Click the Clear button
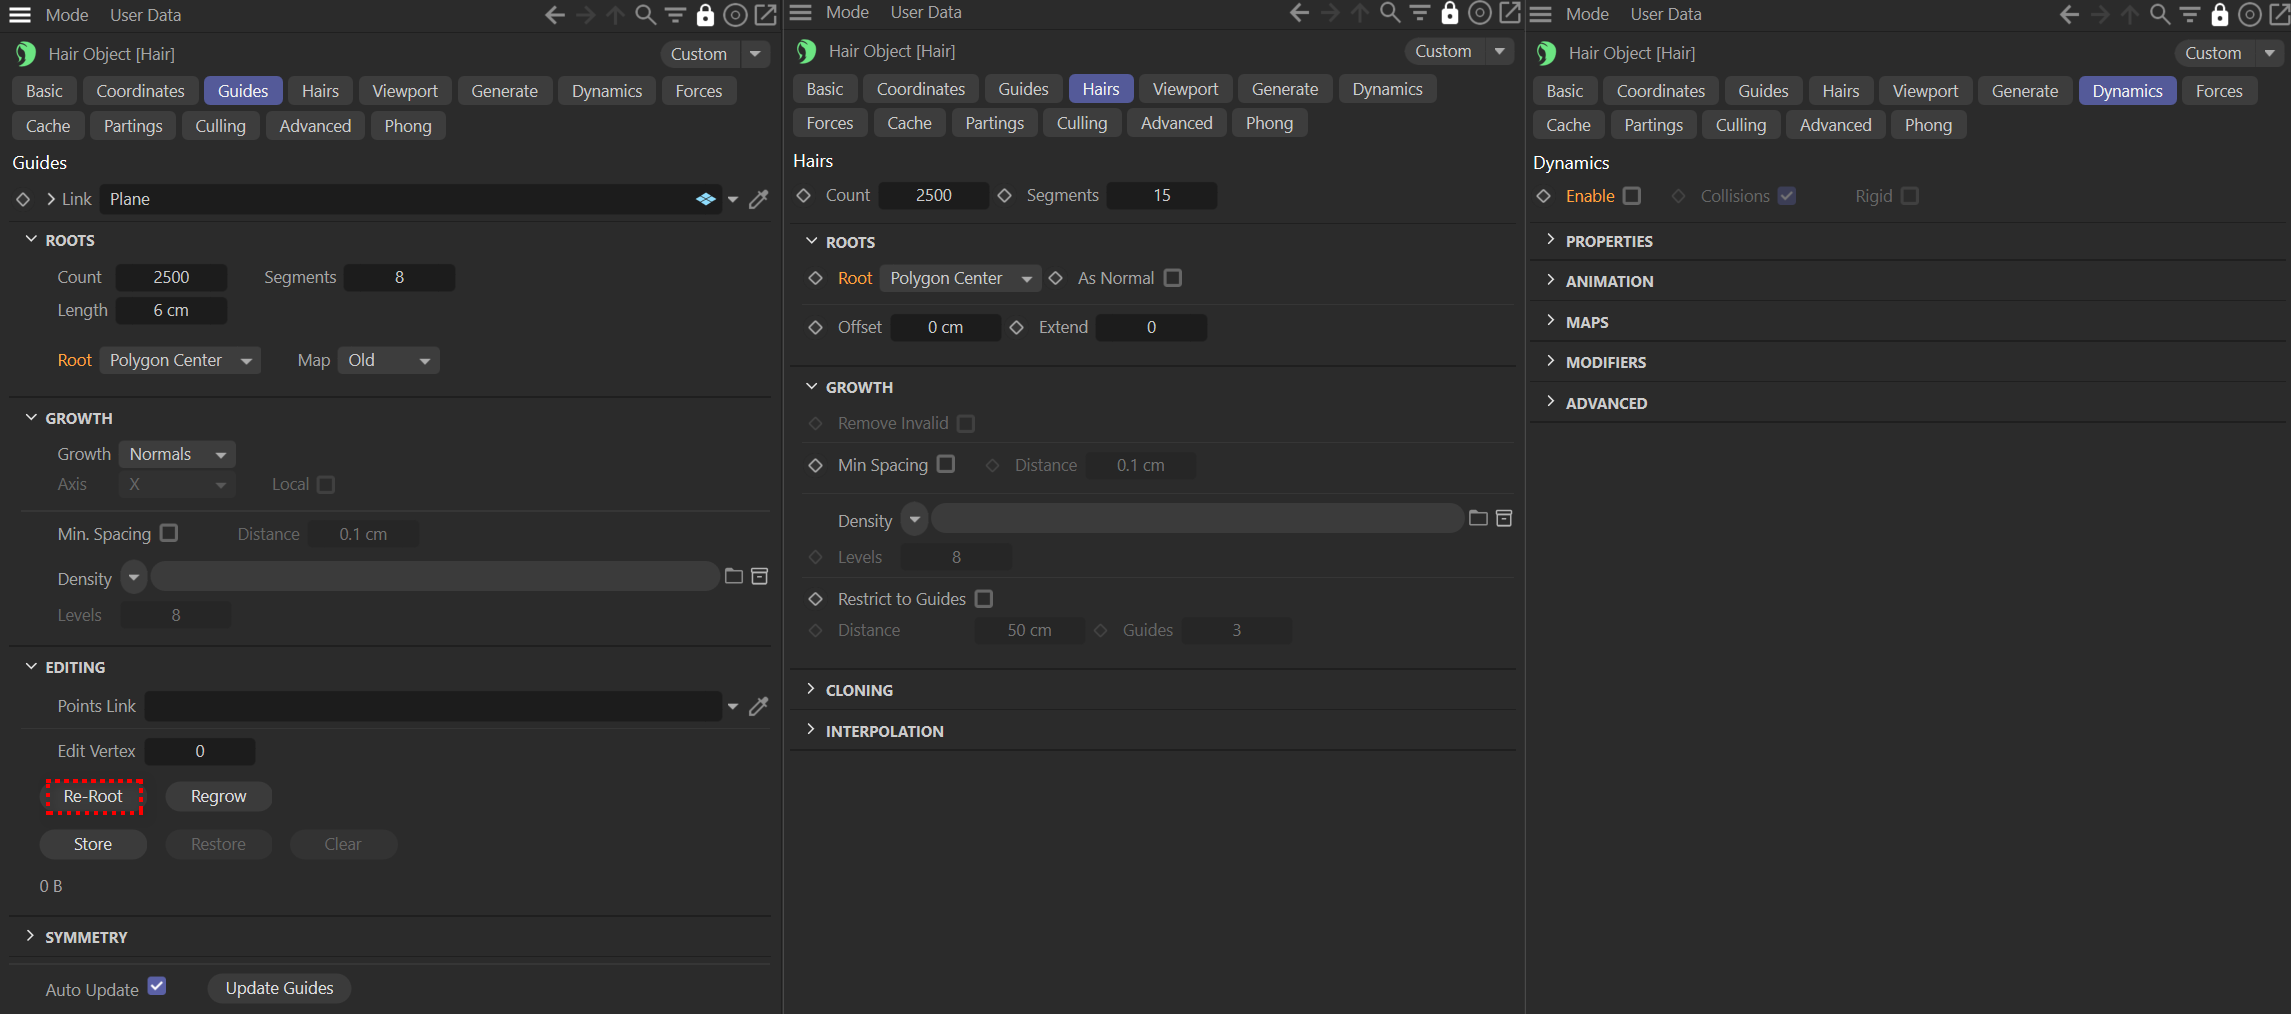 point(343,844)
